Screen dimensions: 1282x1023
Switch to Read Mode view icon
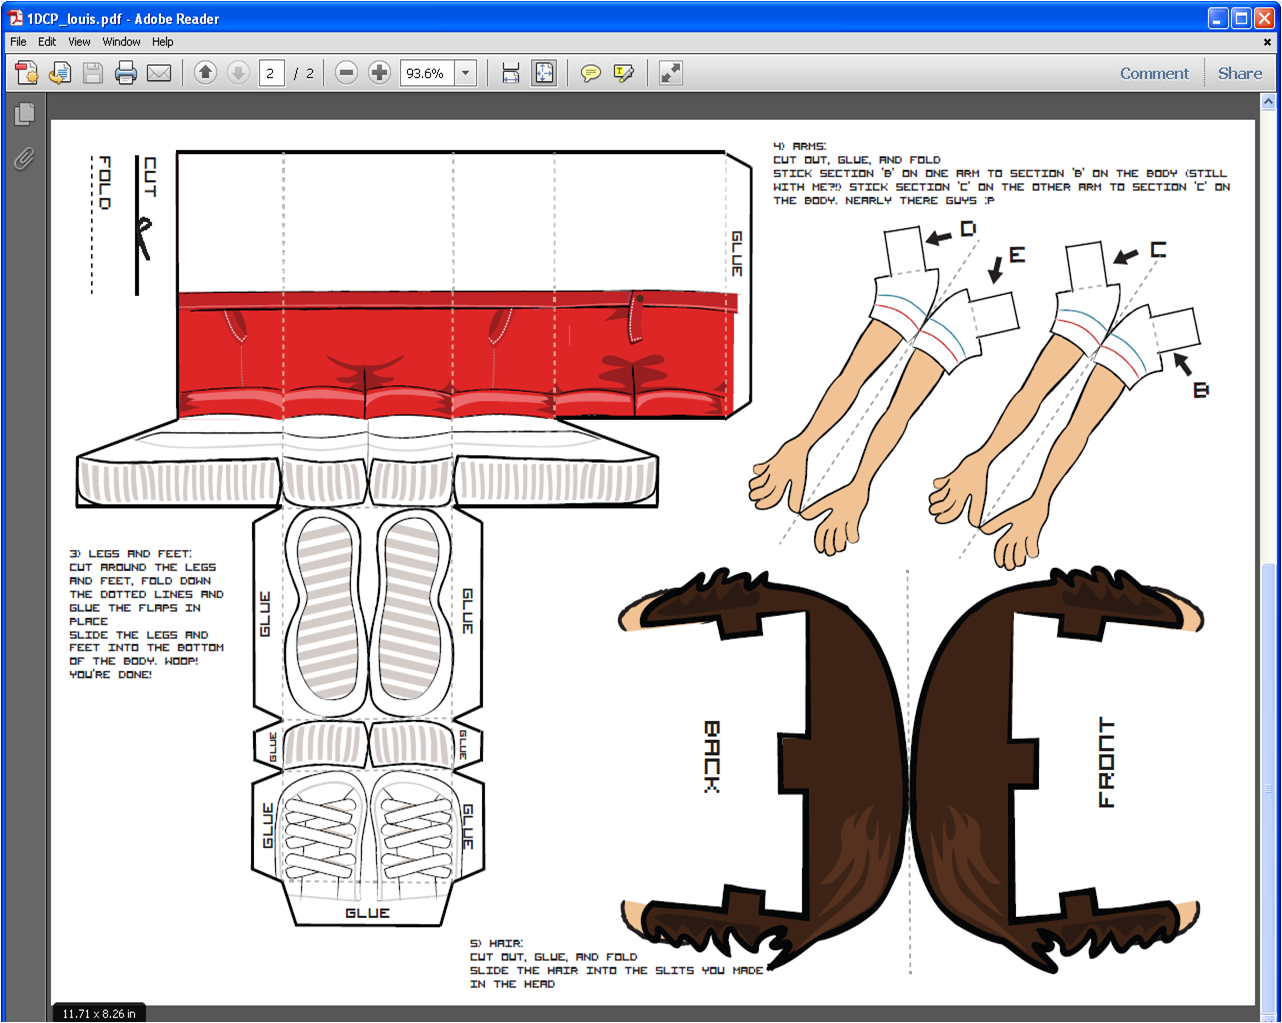pyautogui.click(x=671, y=73)
